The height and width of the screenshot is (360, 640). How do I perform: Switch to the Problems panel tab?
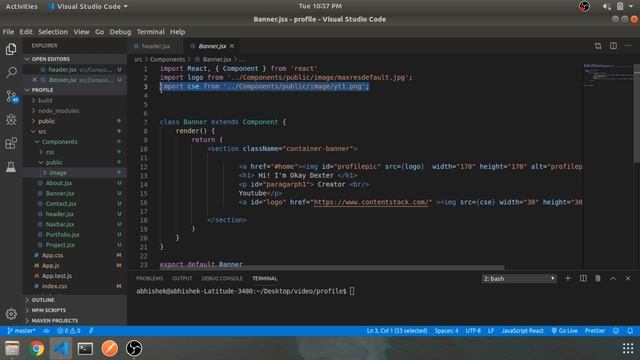tap(149, 278)
